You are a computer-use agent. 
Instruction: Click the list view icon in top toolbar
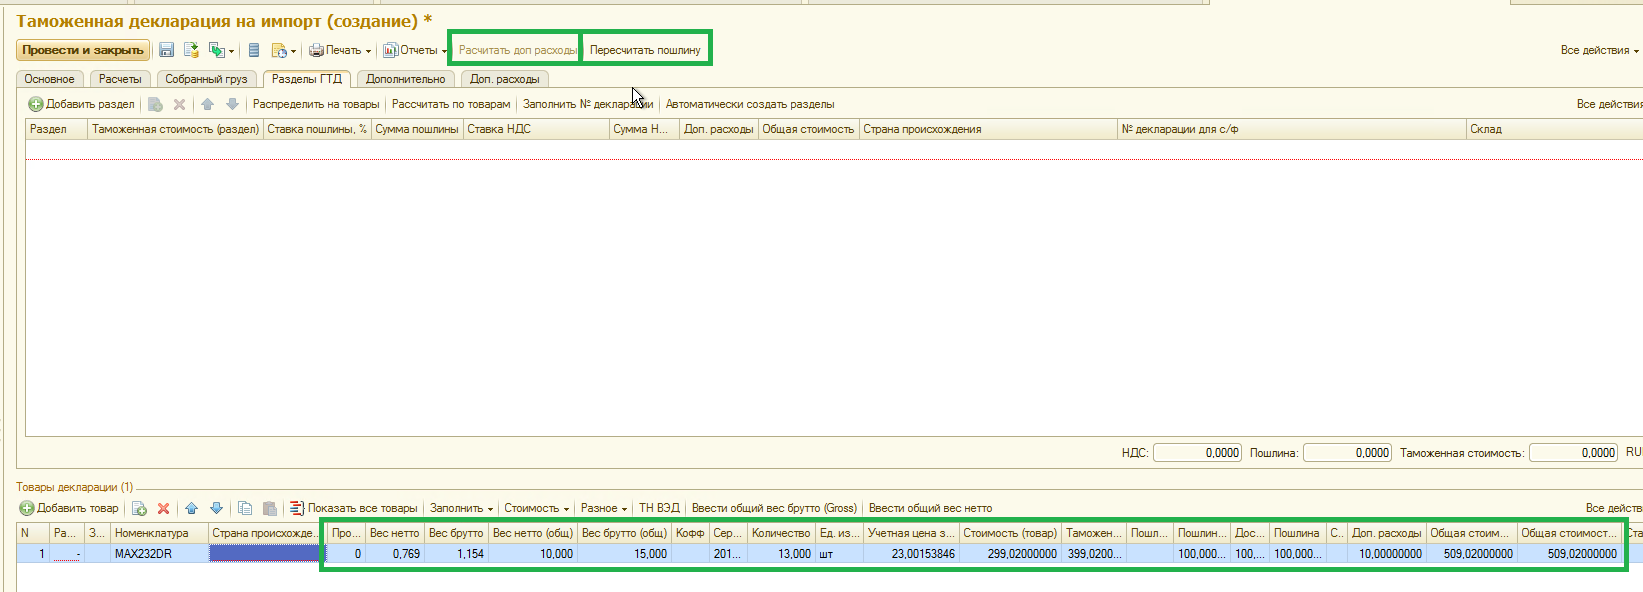coord(254,50)
